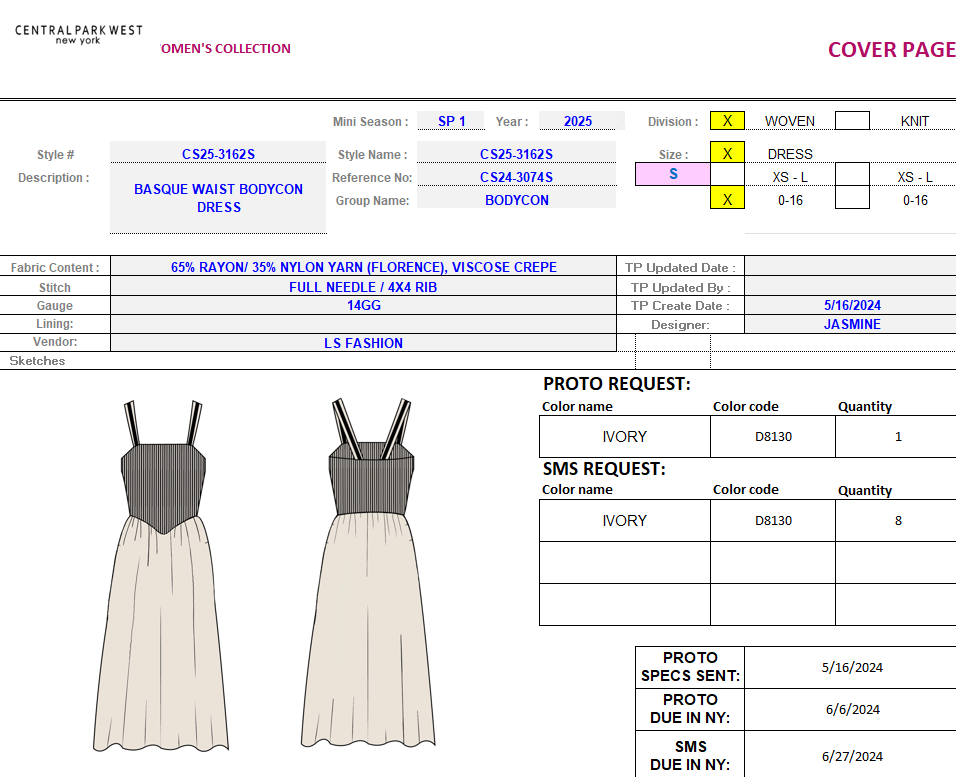Screen dimensions: 956x777
Task: Select TP Create Date 5/16/2024
Action: pos(851,305)
